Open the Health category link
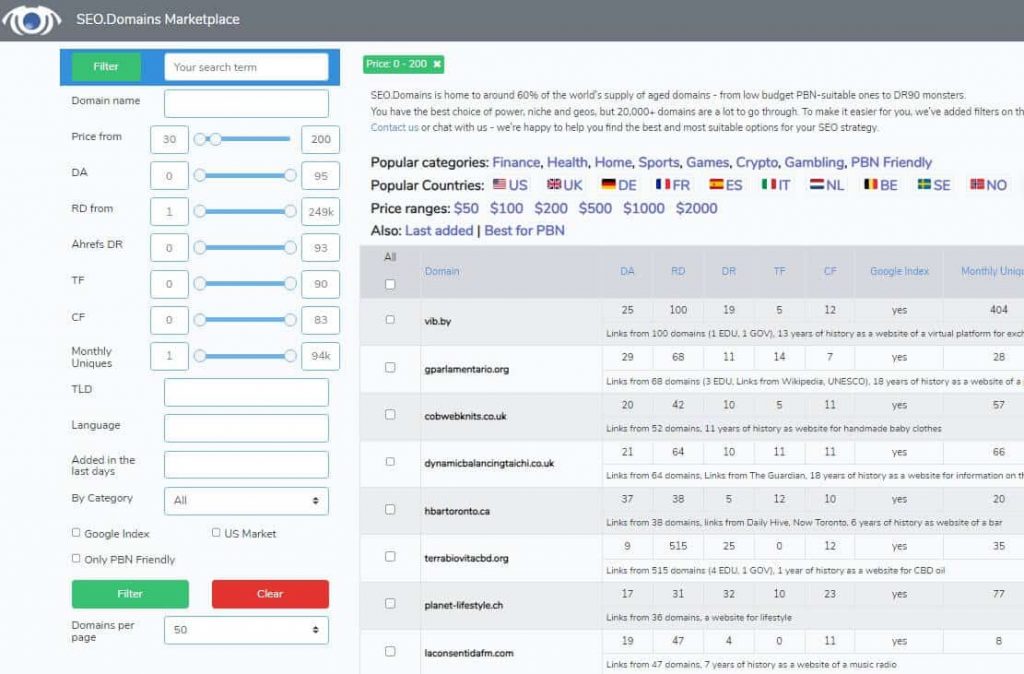The height and width of the screenshot is (674, 1024). [567, 162]
